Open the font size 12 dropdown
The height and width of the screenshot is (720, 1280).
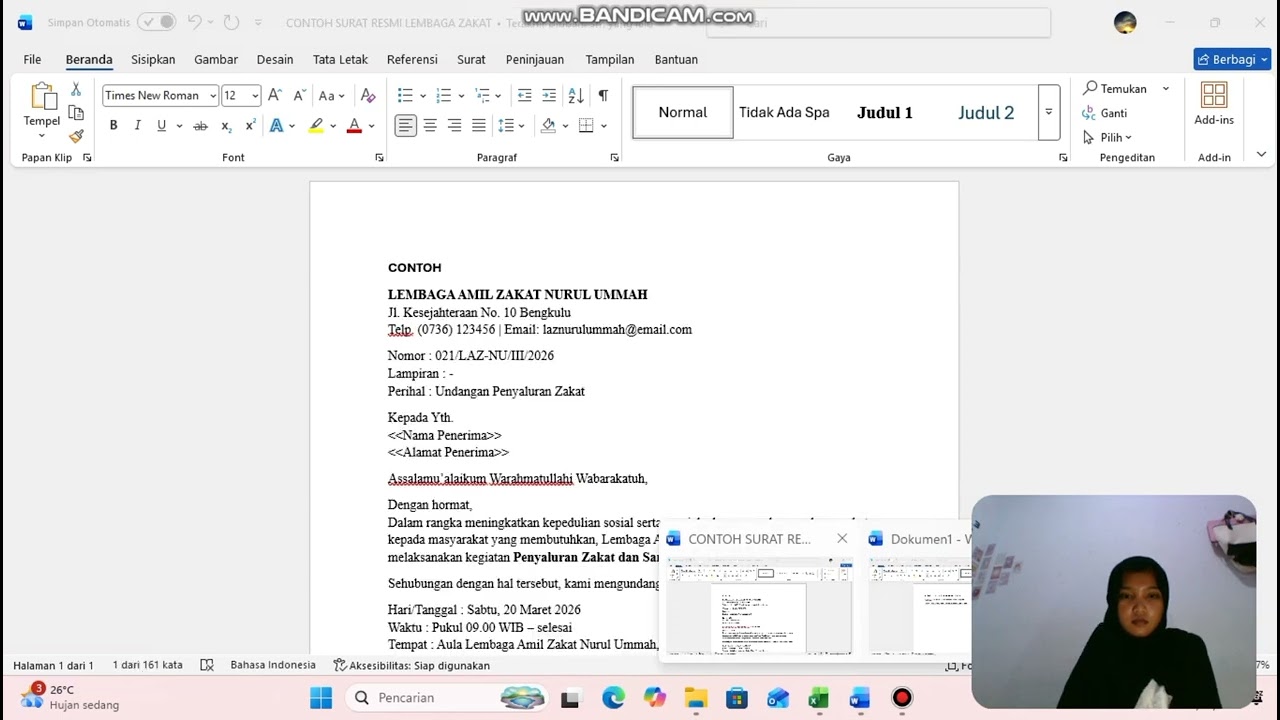coord(255,96)
